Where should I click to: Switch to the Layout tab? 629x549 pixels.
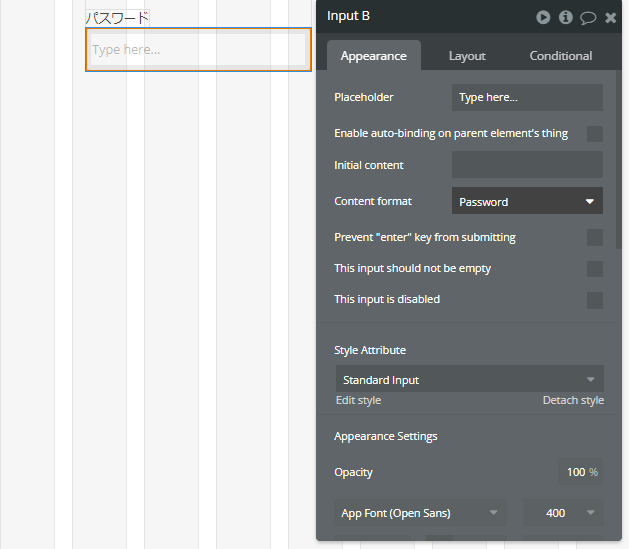pos(467,56)
